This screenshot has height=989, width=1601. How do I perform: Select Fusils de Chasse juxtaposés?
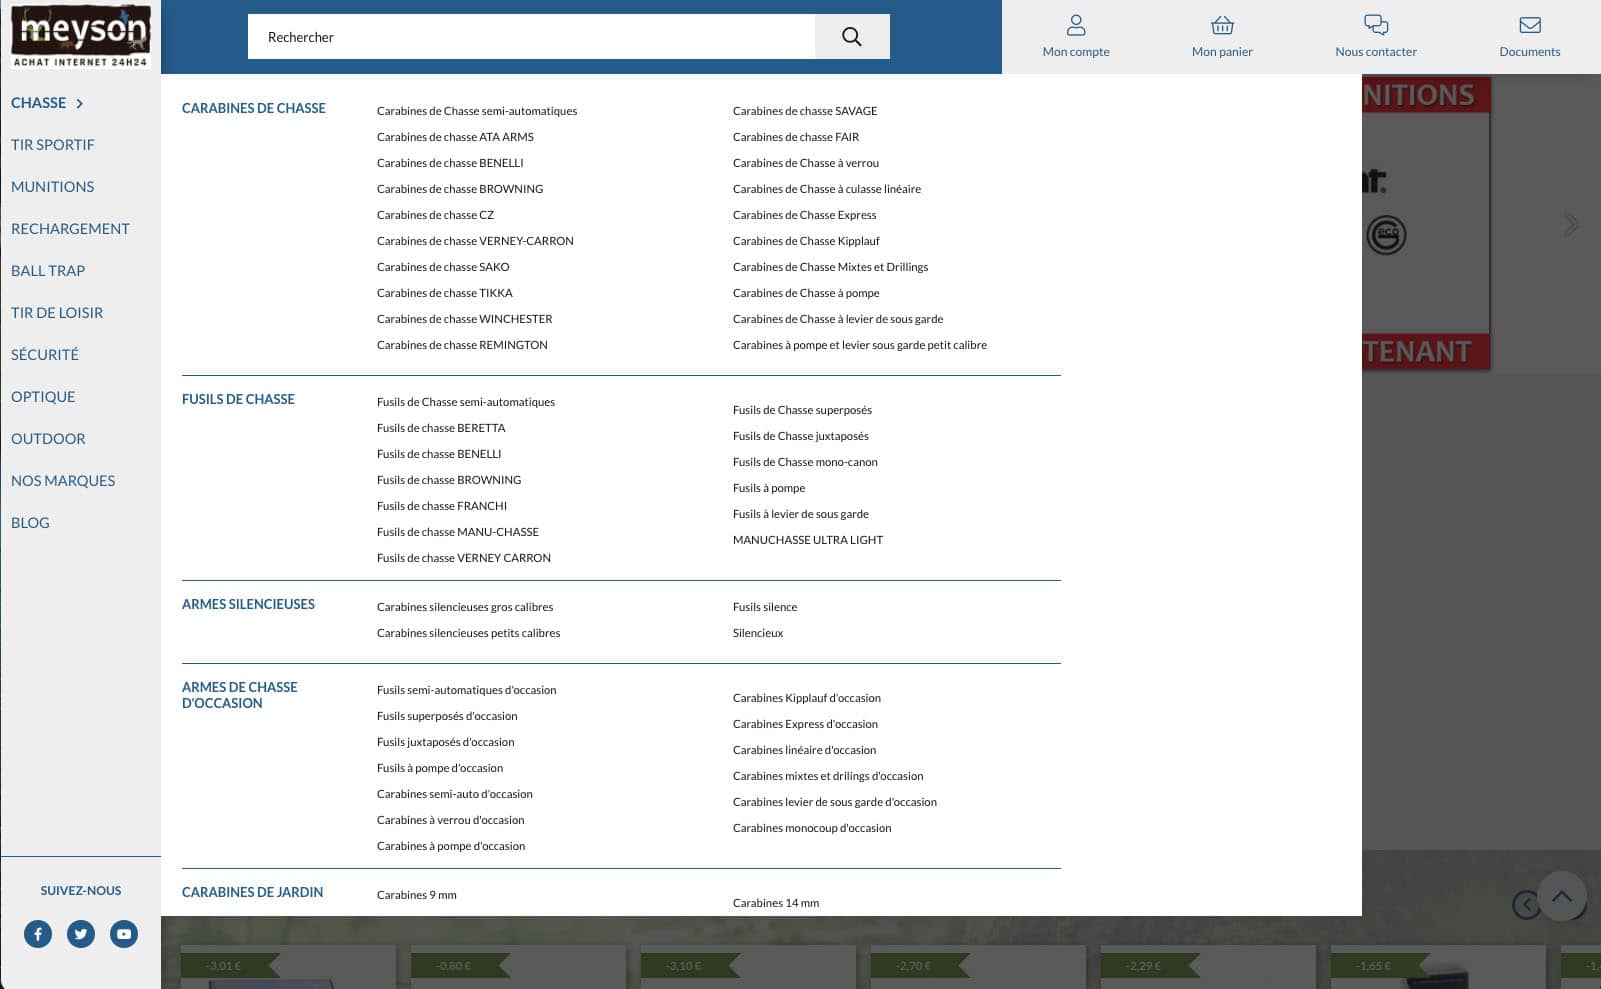[801, 436]
